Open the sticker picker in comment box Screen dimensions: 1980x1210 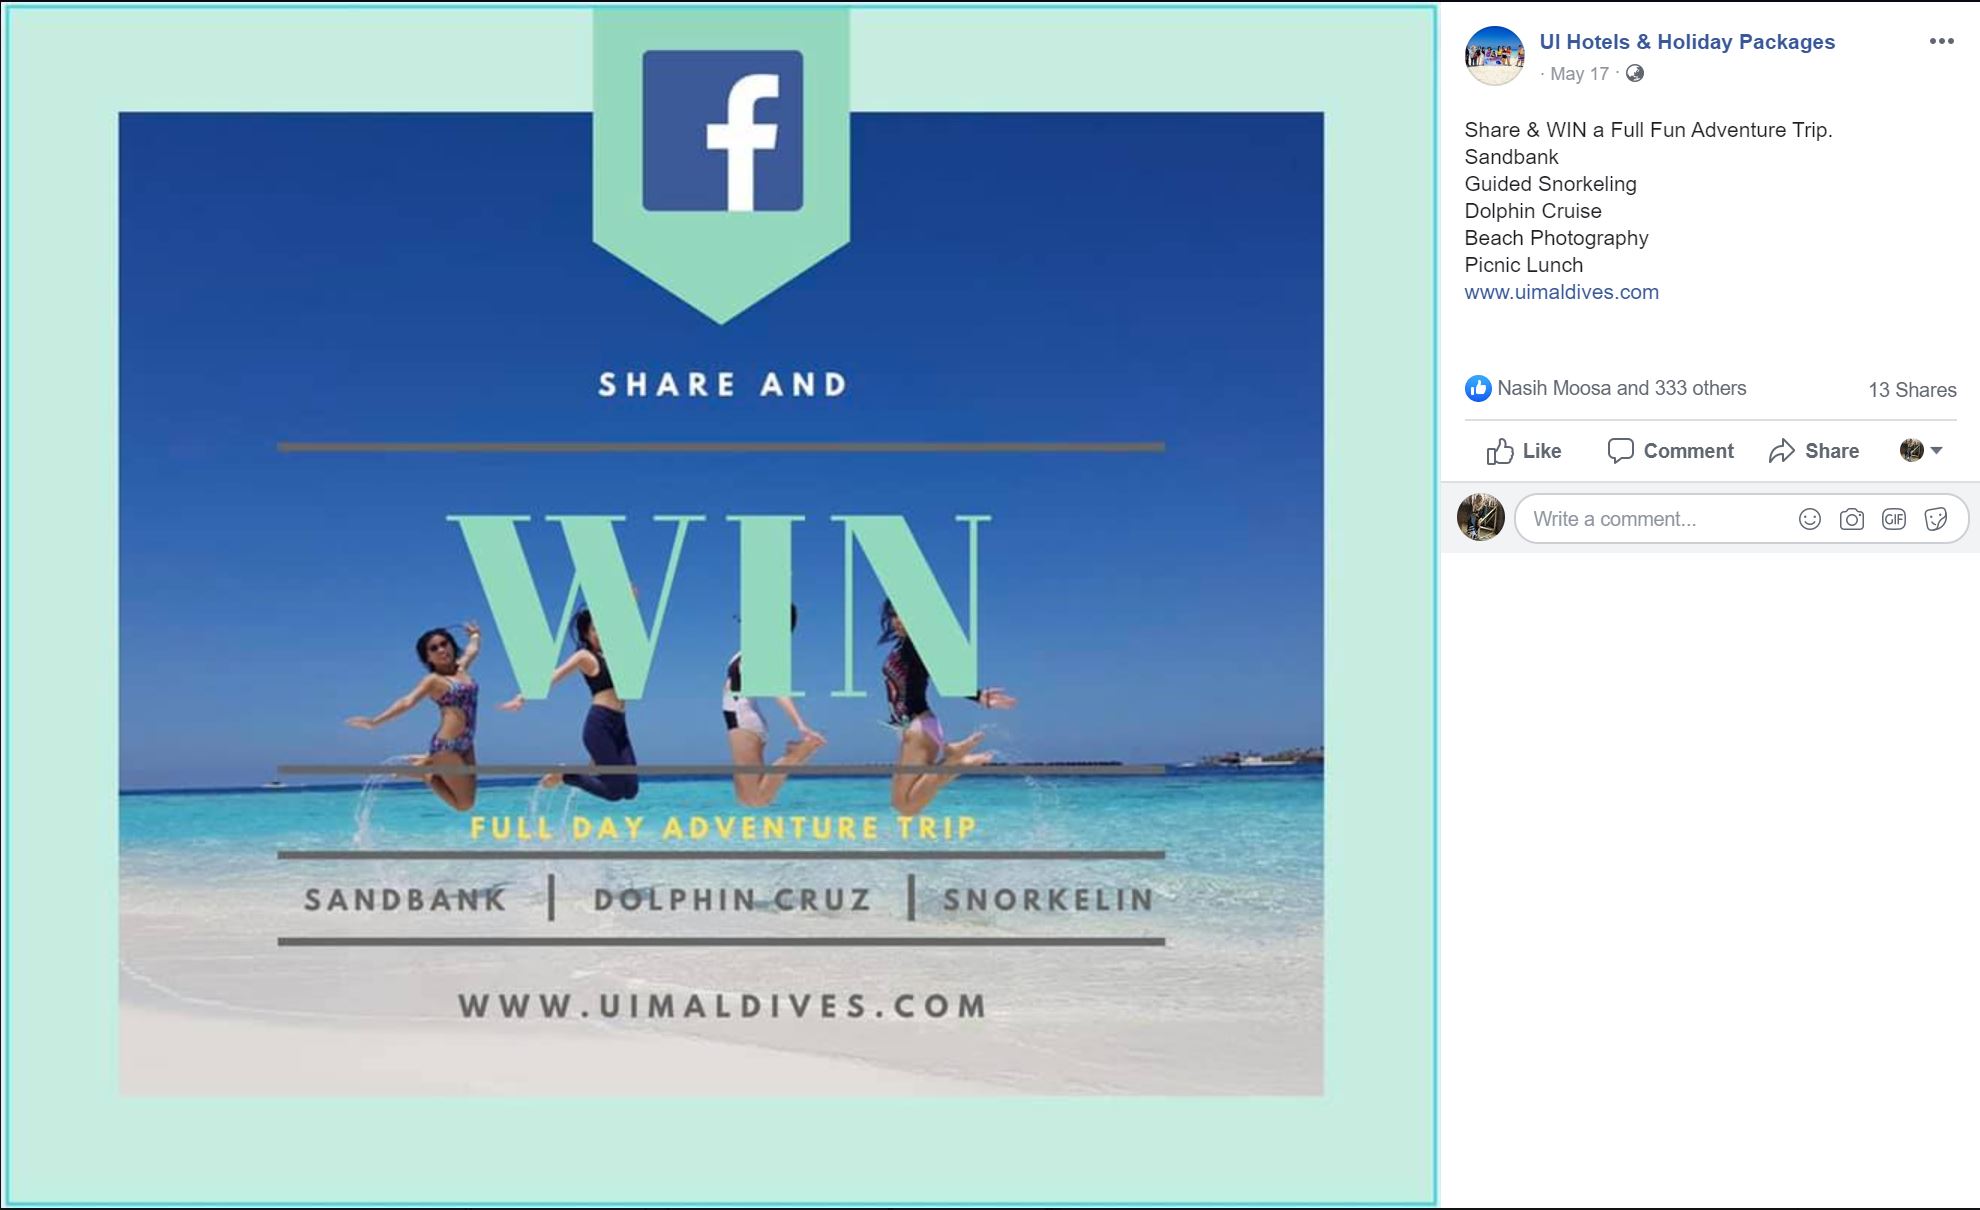tap(1936, 519)
